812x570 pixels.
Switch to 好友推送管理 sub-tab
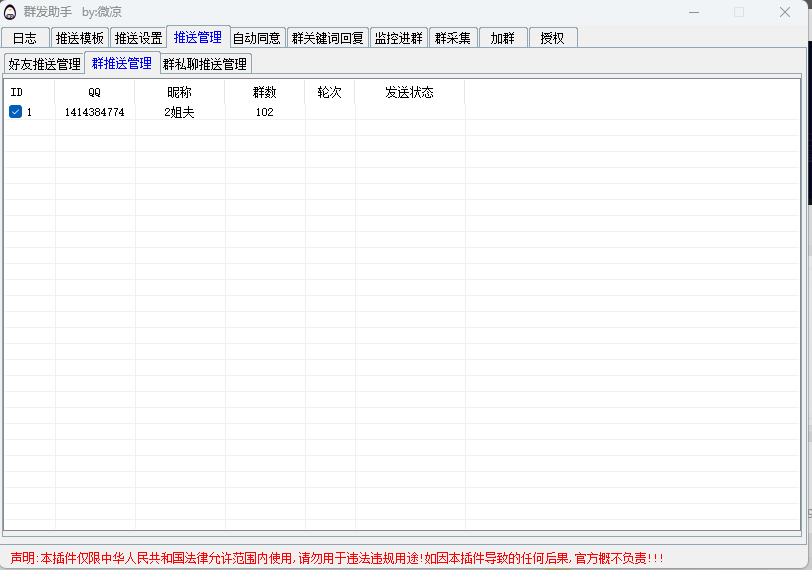coord(44,64)
